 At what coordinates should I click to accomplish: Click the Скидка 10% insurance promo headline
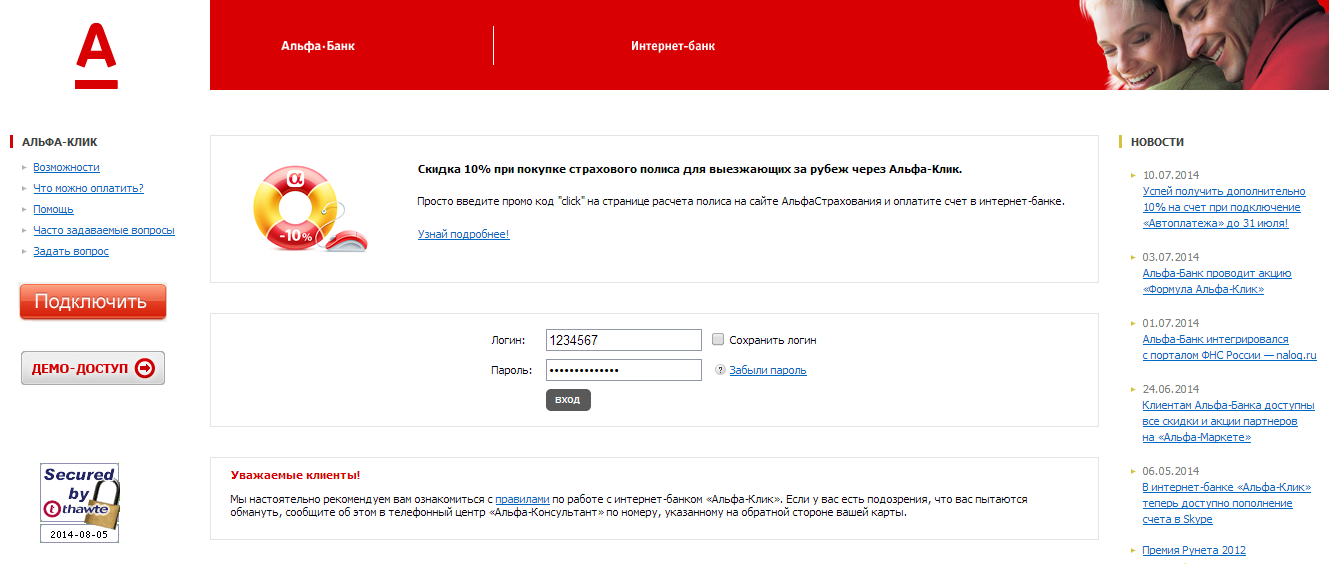pos(689,169)
